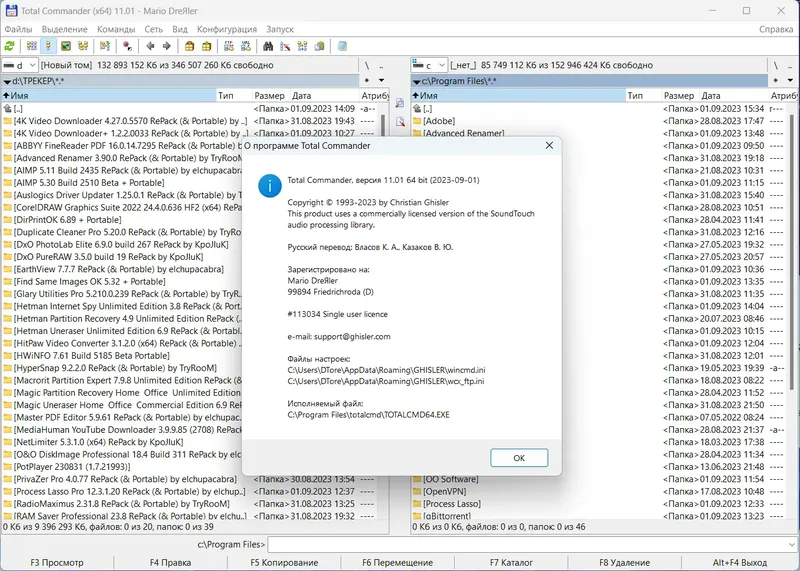This screenshot has height=571, width=800.
Task: Click the View icon in the middle bar
Action: [400, 103]
